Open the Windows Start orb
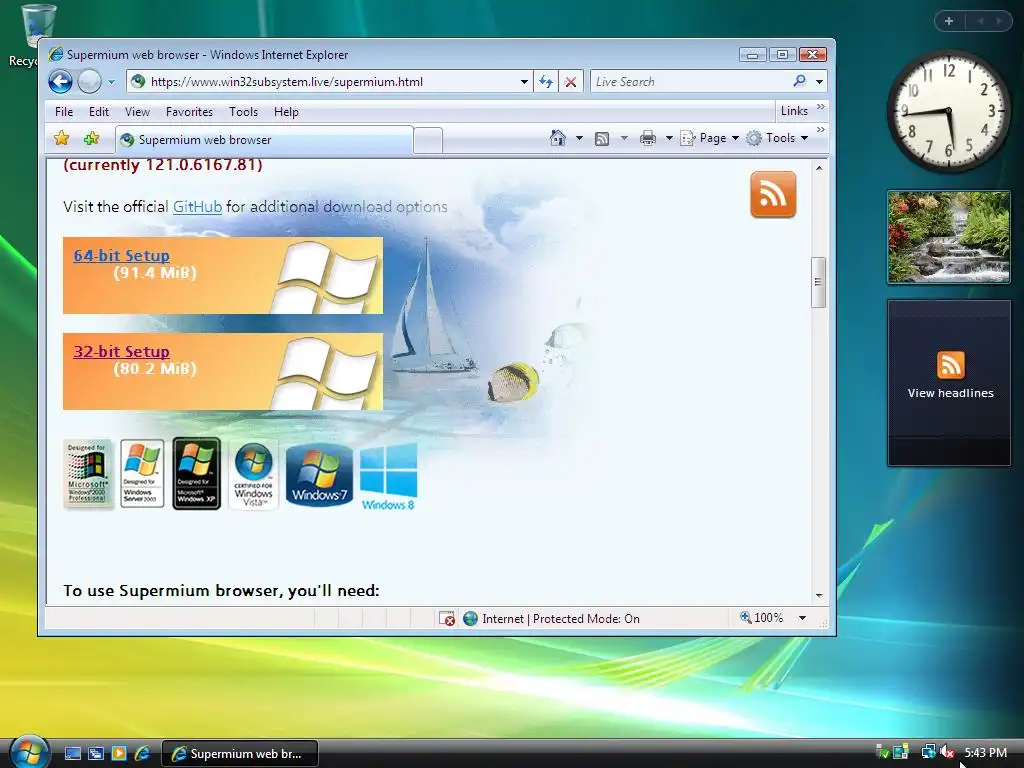Viewport: 1024px width, 768px height. point(29,752)
